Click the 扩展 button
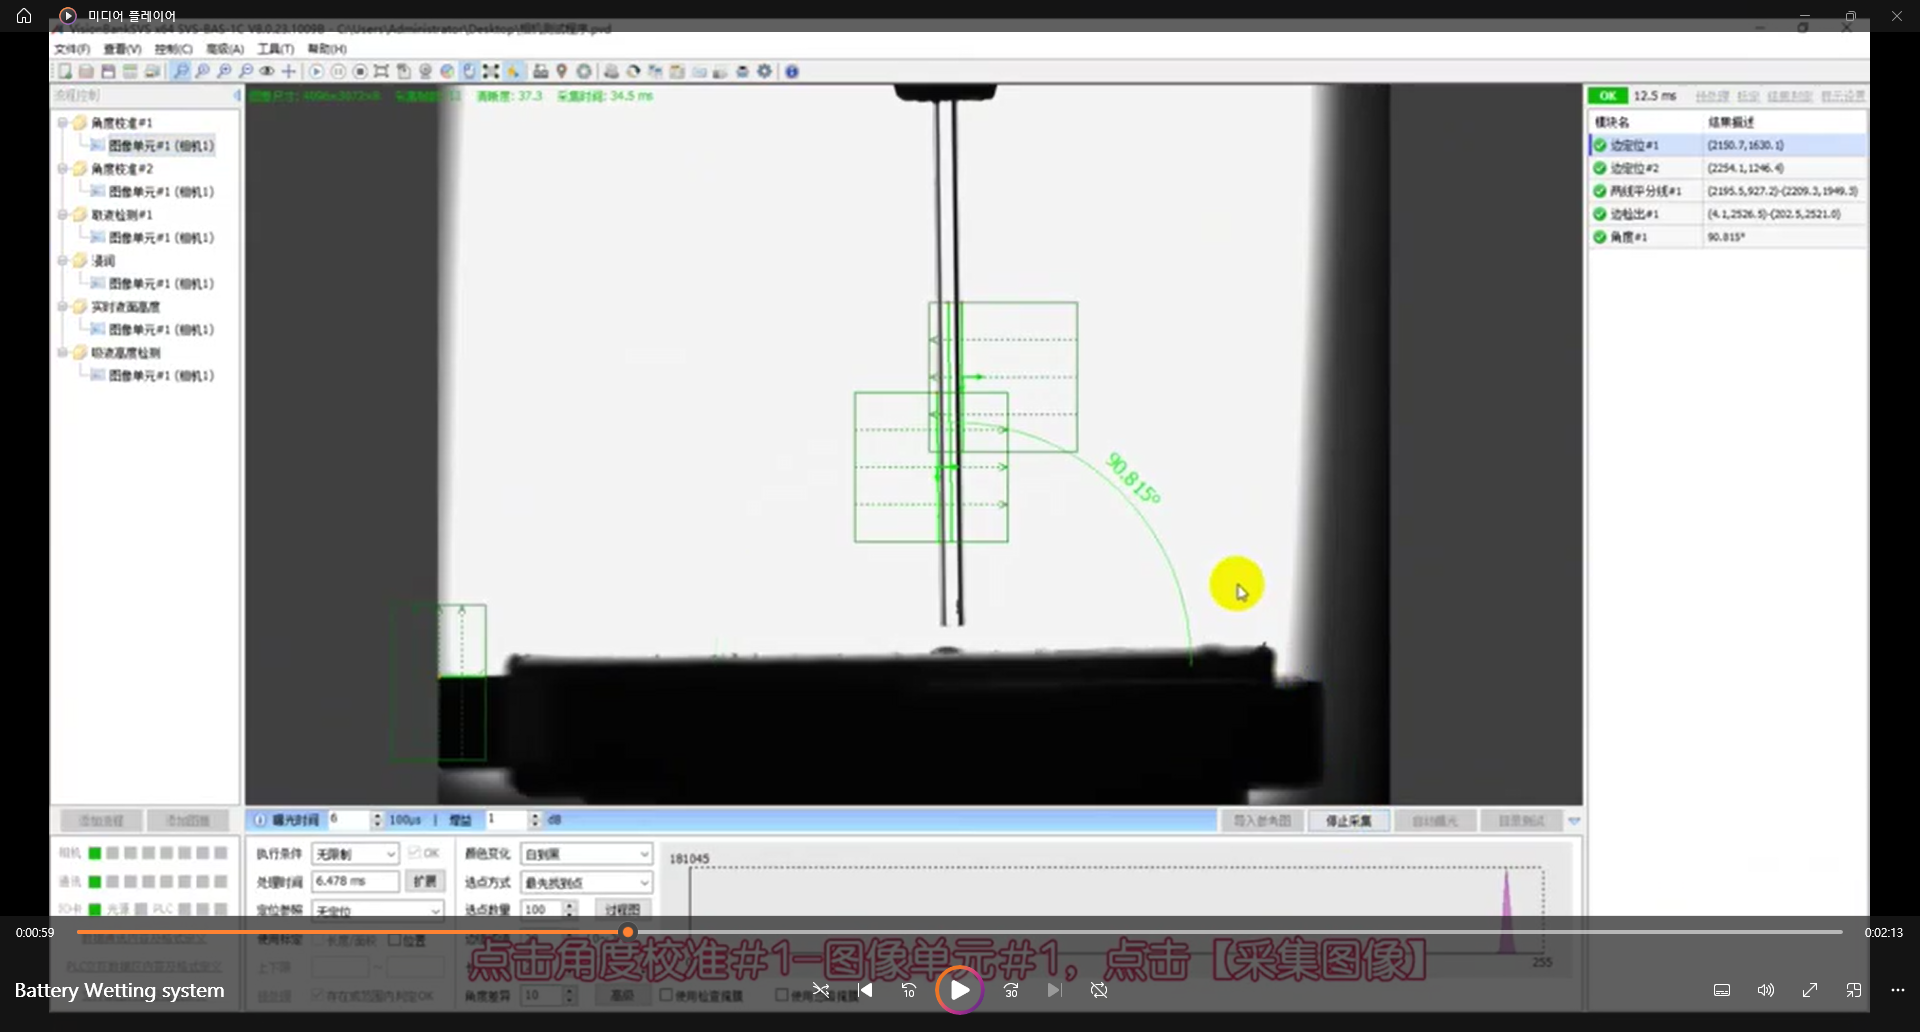This screenshot has width=1920, height=1032. point(425,881)
